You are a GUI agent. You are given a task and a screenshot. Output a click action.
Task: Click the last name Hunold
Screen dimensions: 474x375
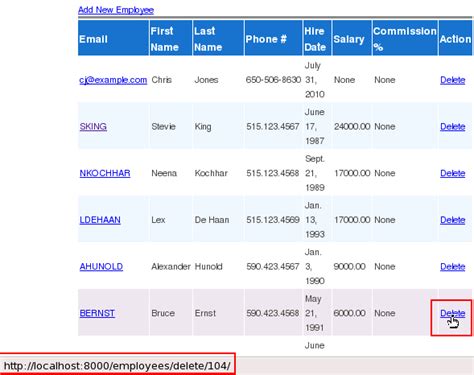[x=209, y=267]
